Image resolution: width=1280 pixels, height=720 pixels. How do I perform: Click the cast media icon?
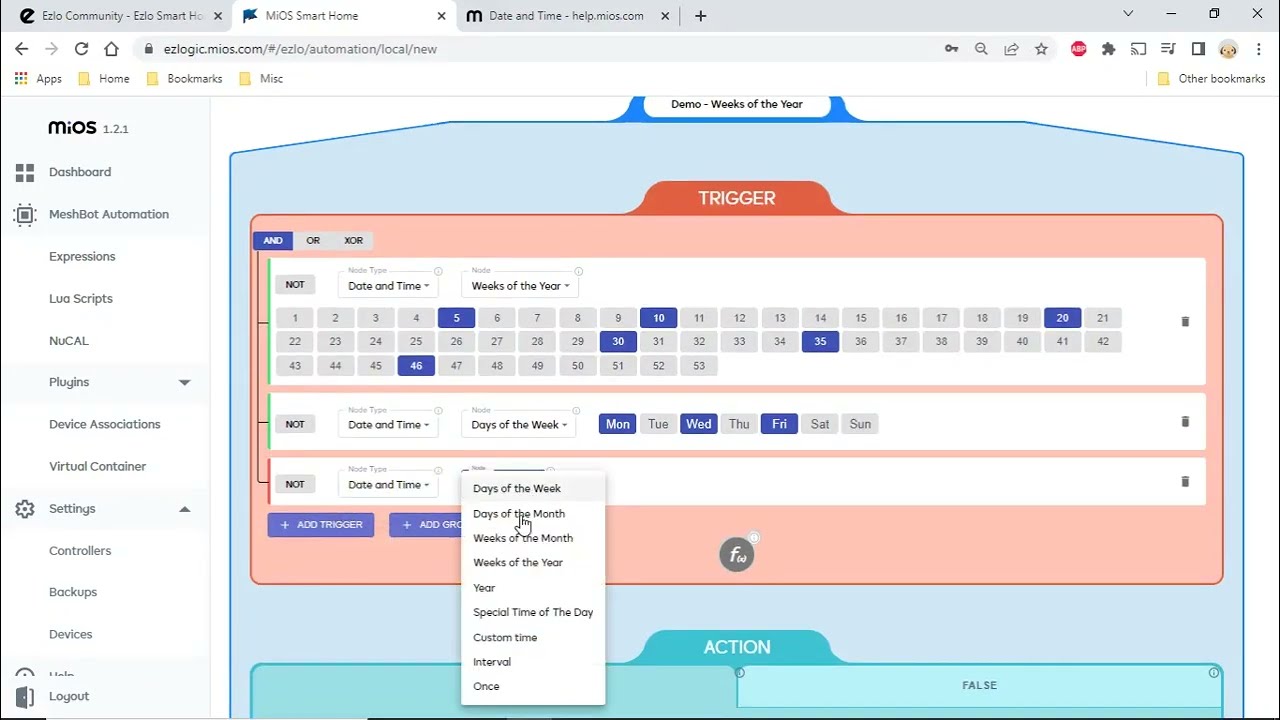tap(1138, 48)
